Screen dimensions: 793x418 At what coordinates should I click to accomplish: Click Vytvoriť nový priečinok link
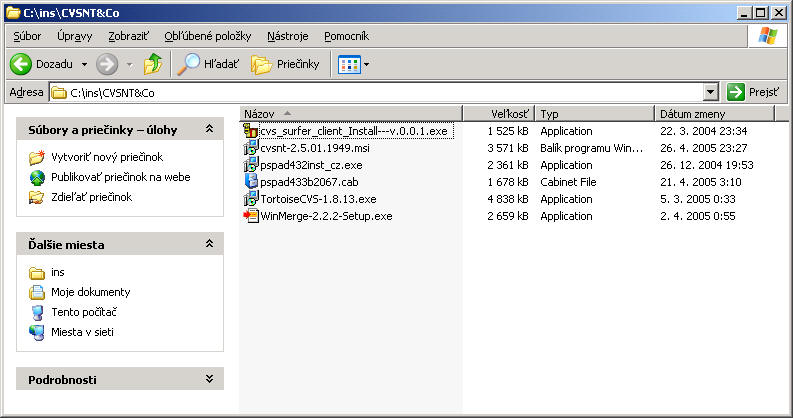coord(107,157)
